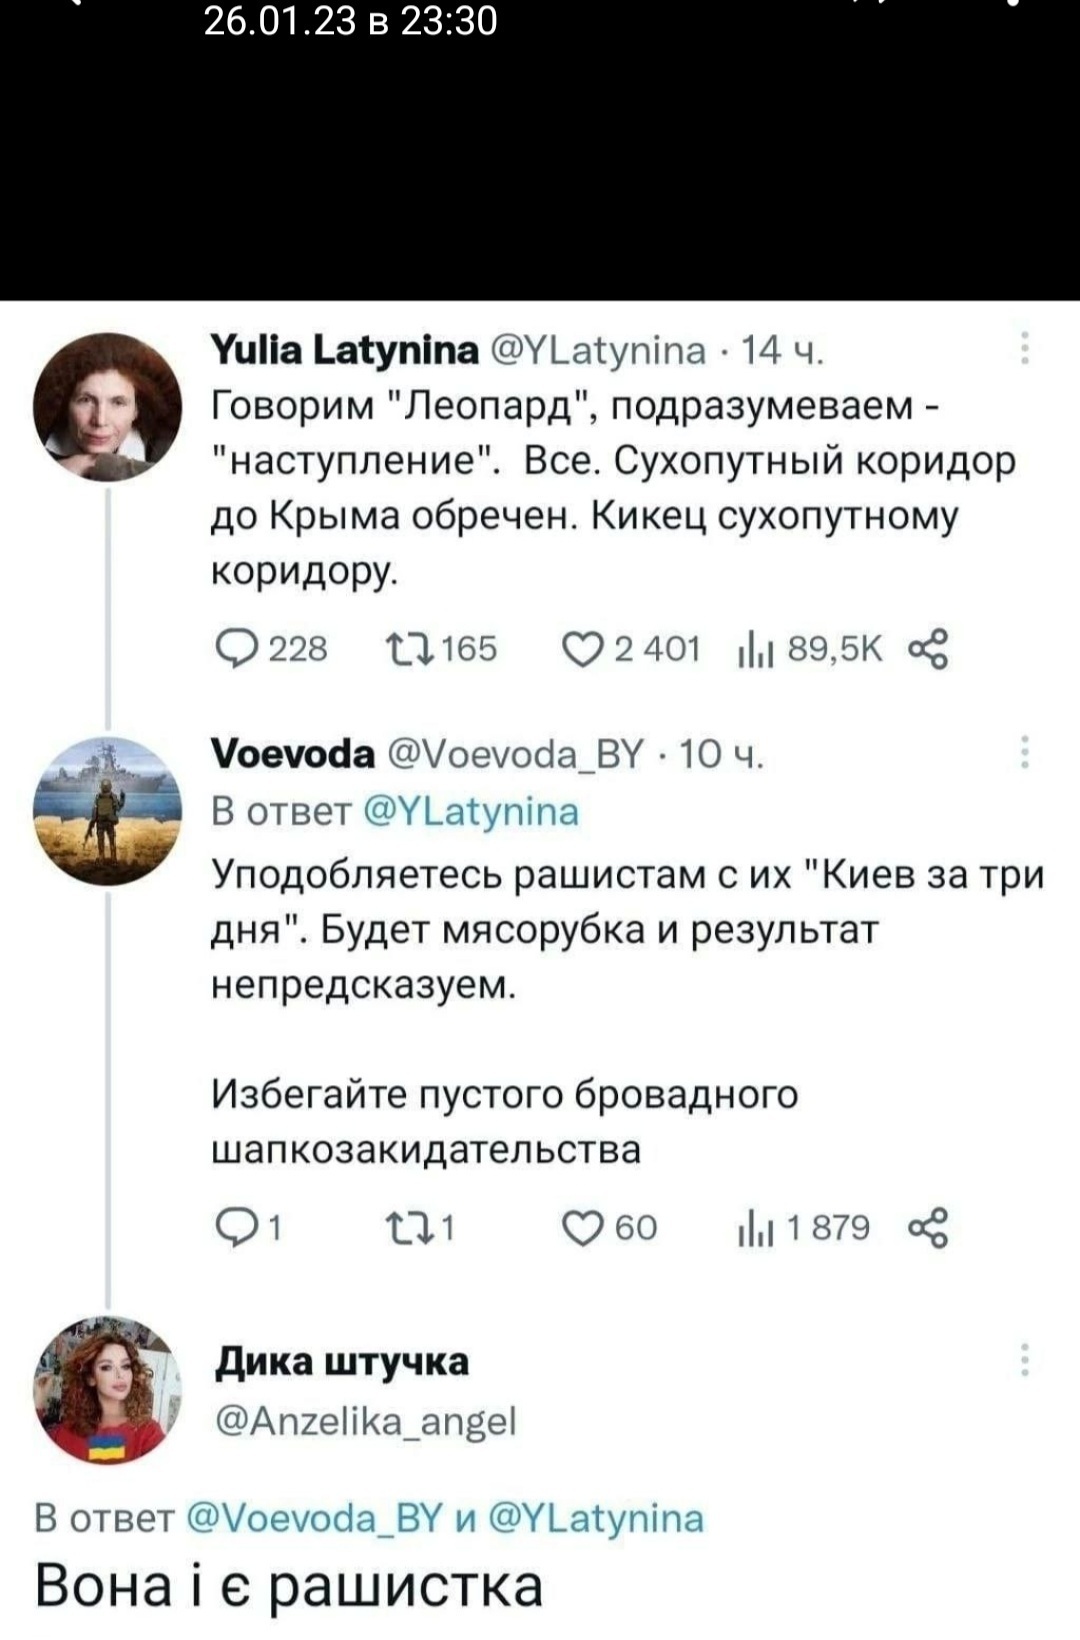This screenshot has height=1640, width=1080.
Task: Share Yulia Latynina's tweet
Action: (x=927, y=649)
